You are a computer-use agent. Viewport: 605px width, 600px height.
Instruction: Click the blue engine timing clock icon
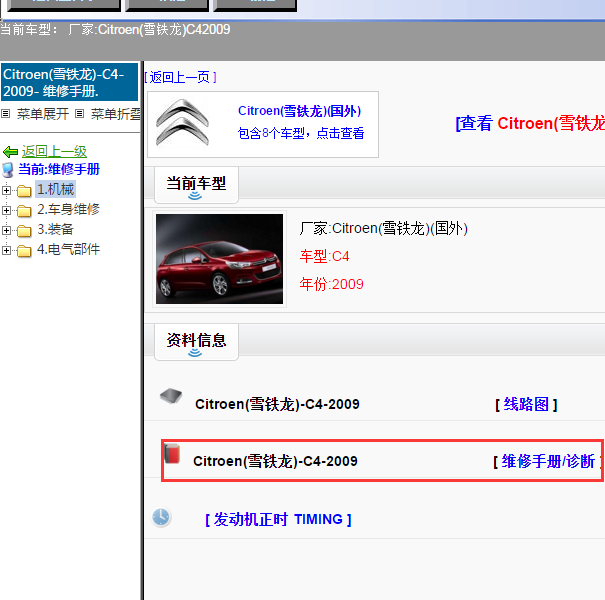161,517
